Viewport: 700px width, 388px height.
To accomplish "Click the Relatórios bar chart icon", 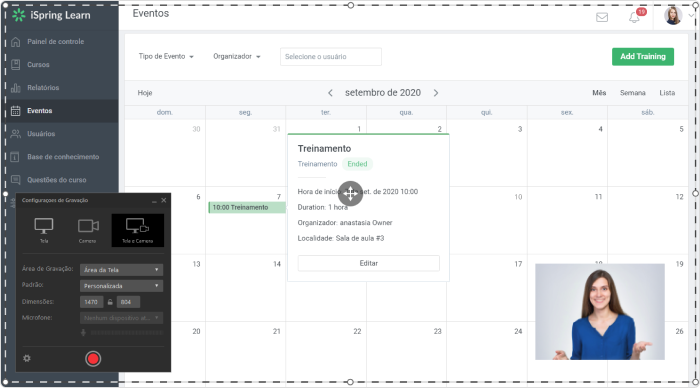I will tap(16, 88).
